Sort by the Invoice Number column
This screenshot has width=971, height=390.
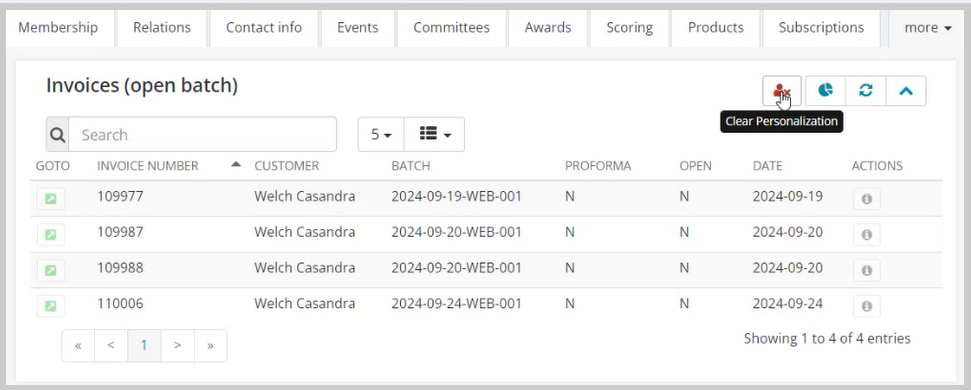147,166
